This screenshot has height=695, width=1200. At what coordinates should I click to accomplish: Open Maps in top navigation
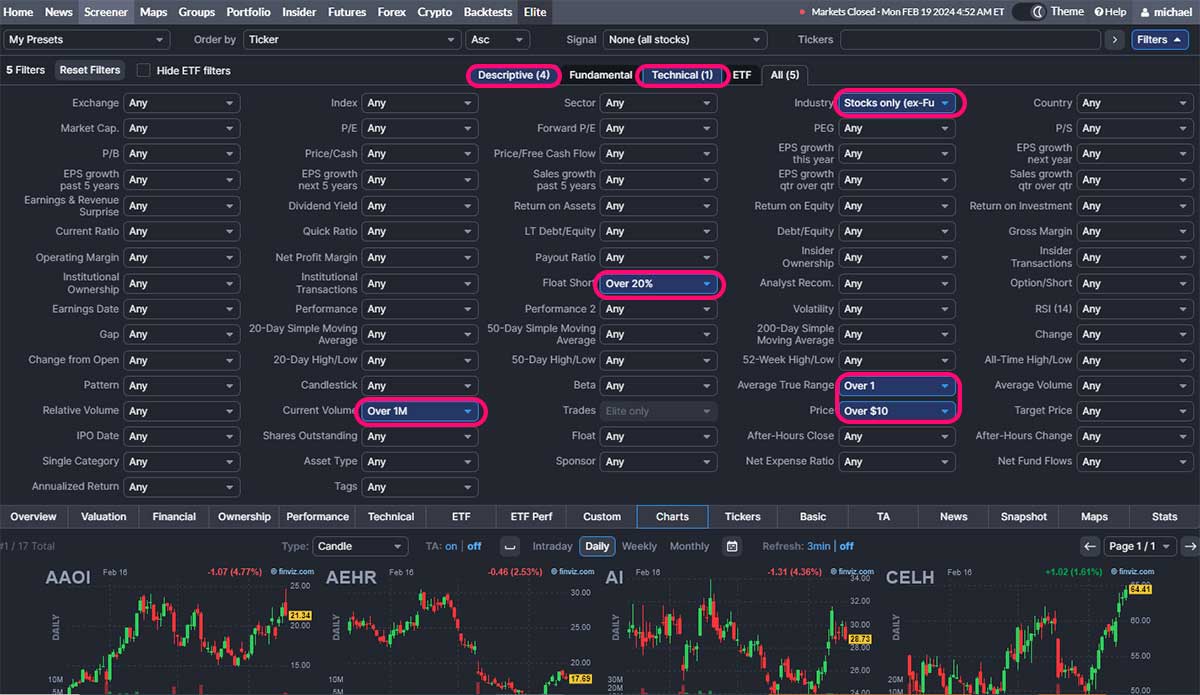pos(154,12)
